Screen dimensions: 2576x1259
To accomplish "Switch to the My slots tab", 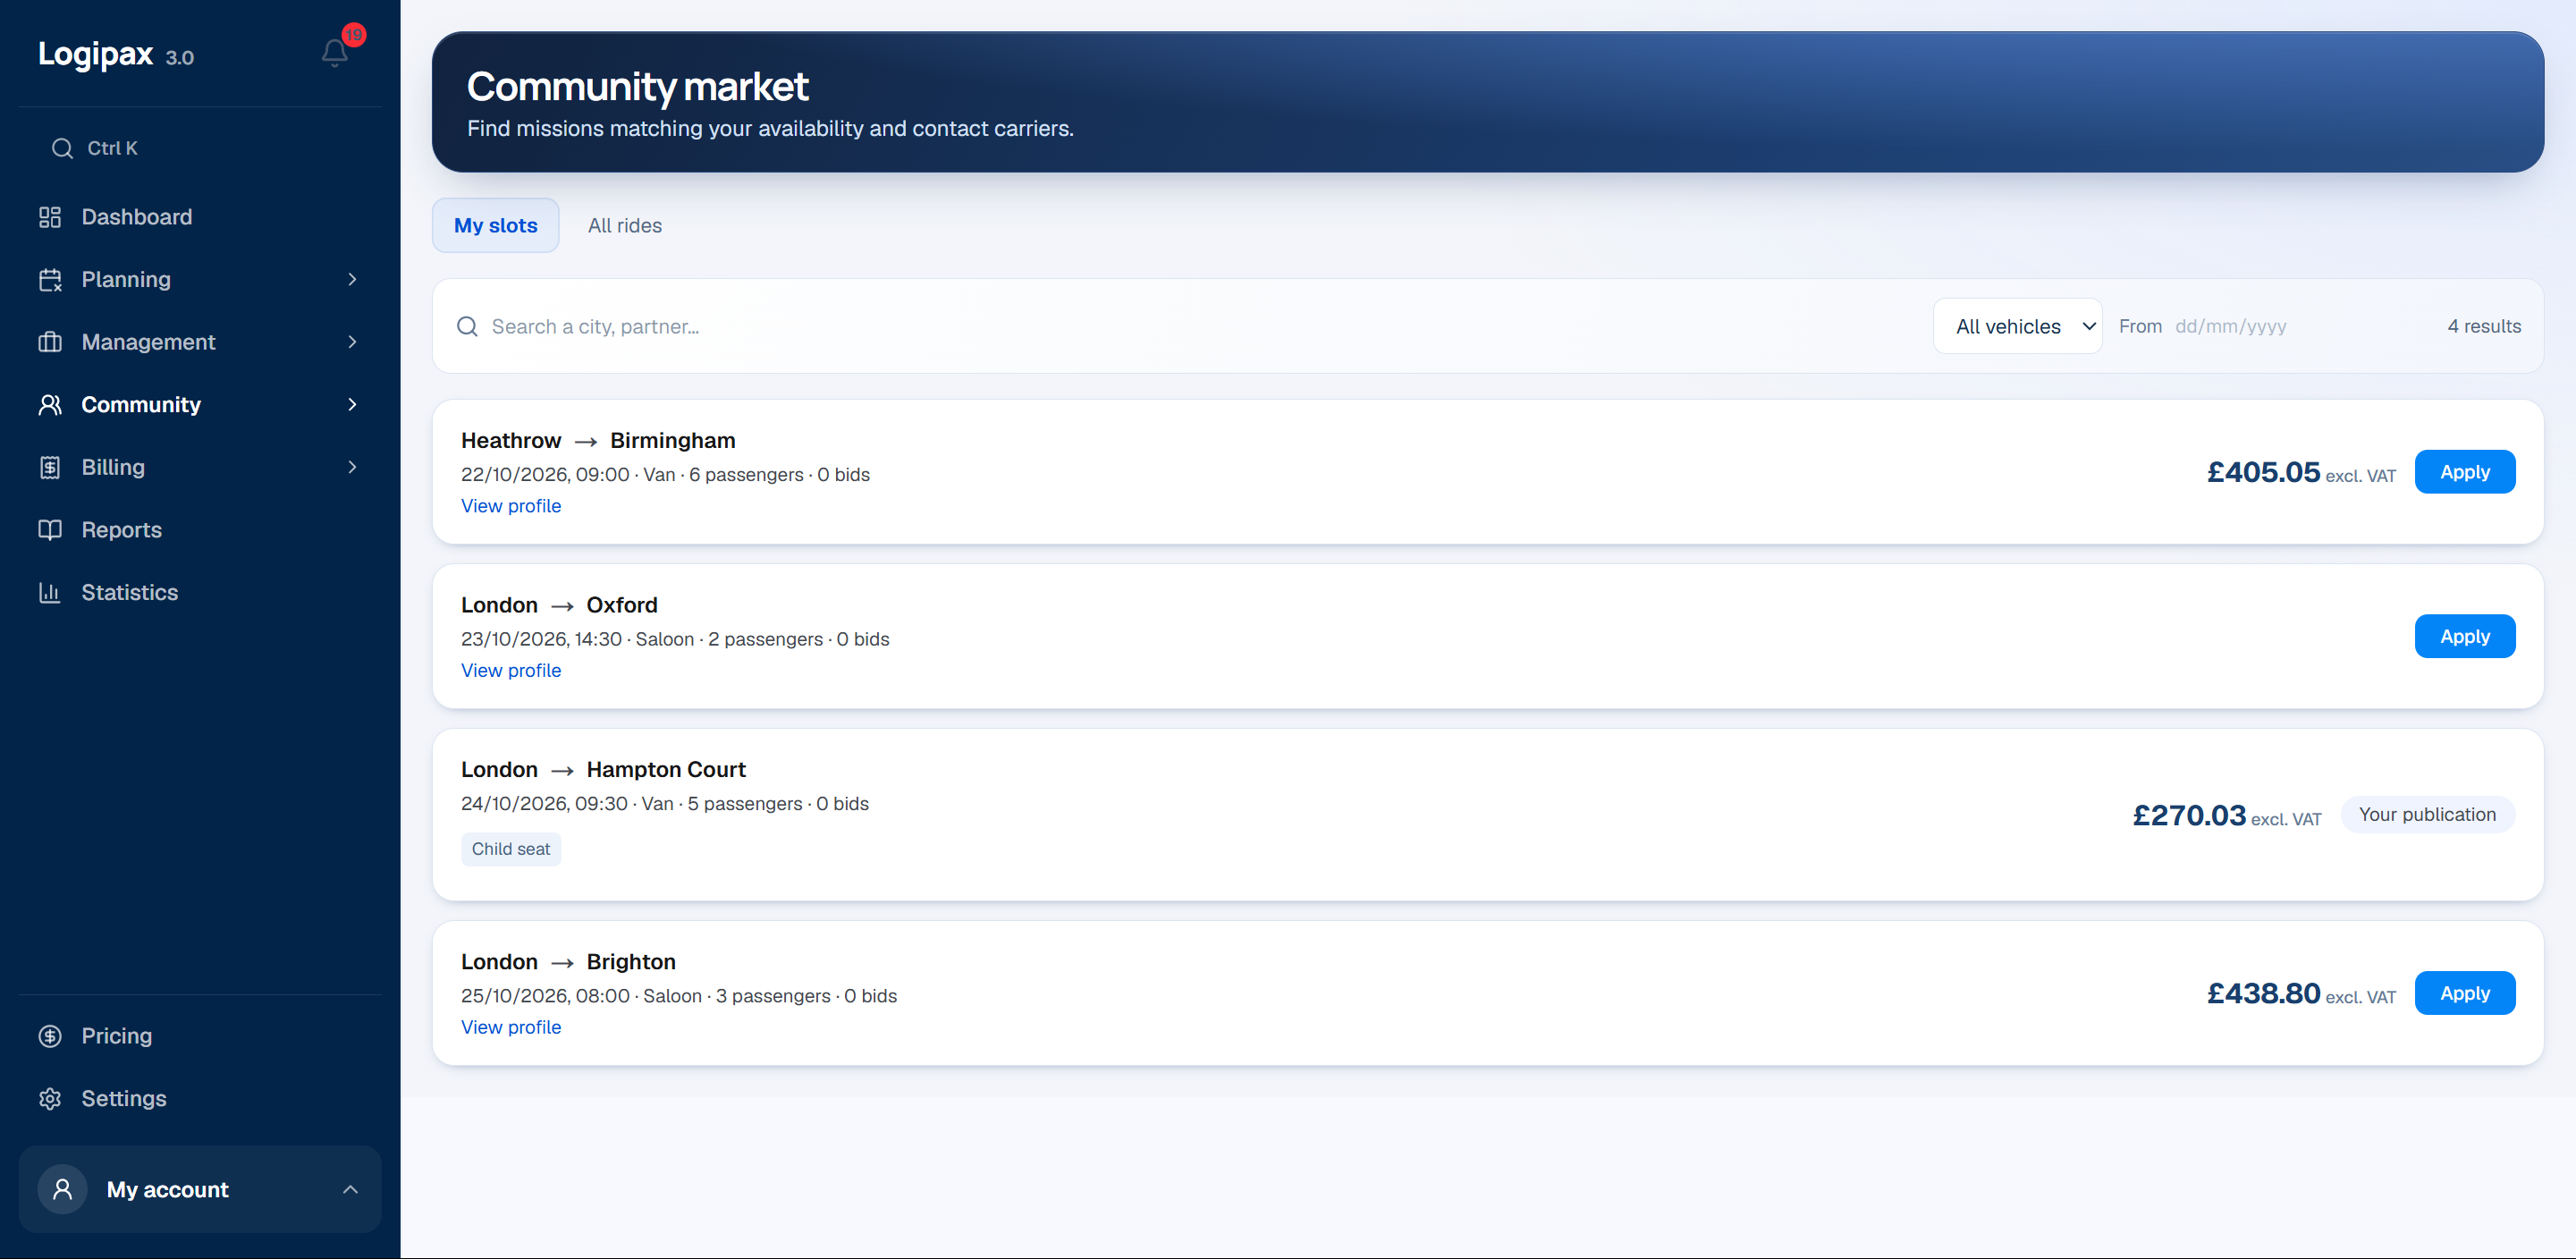I will (x=495, y=225).
